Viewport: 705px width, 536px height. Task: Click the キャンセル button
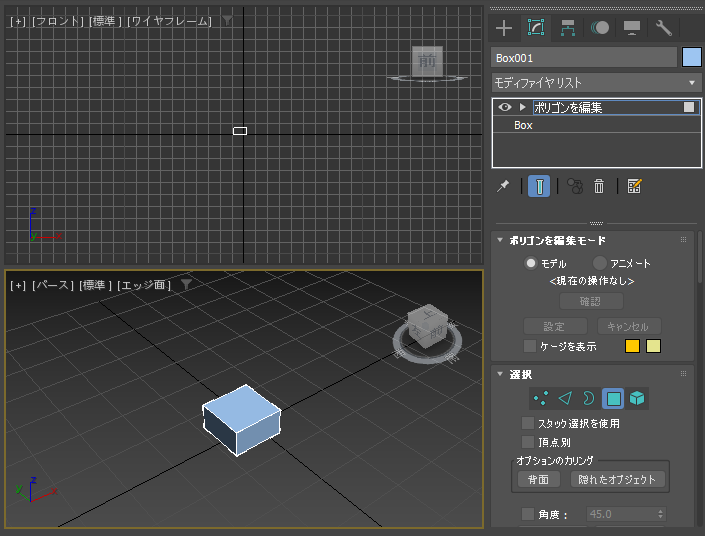pos(629,326)
